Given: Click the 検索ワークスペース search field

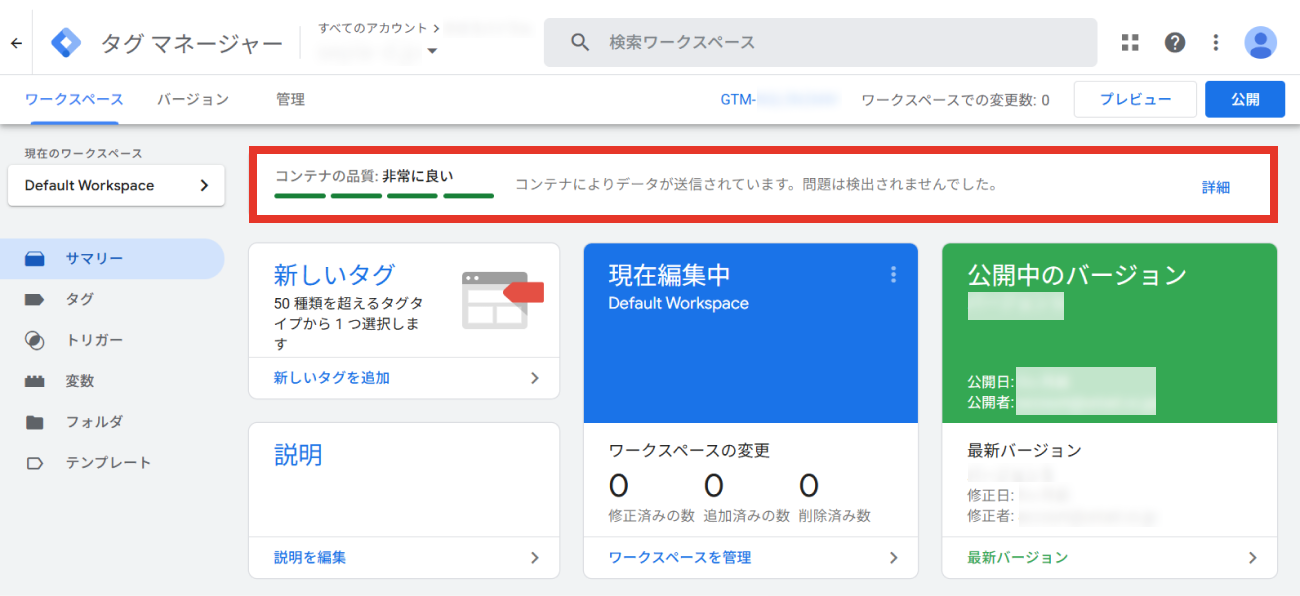Looking at the screenshot, I should click(x=820, y=42).
